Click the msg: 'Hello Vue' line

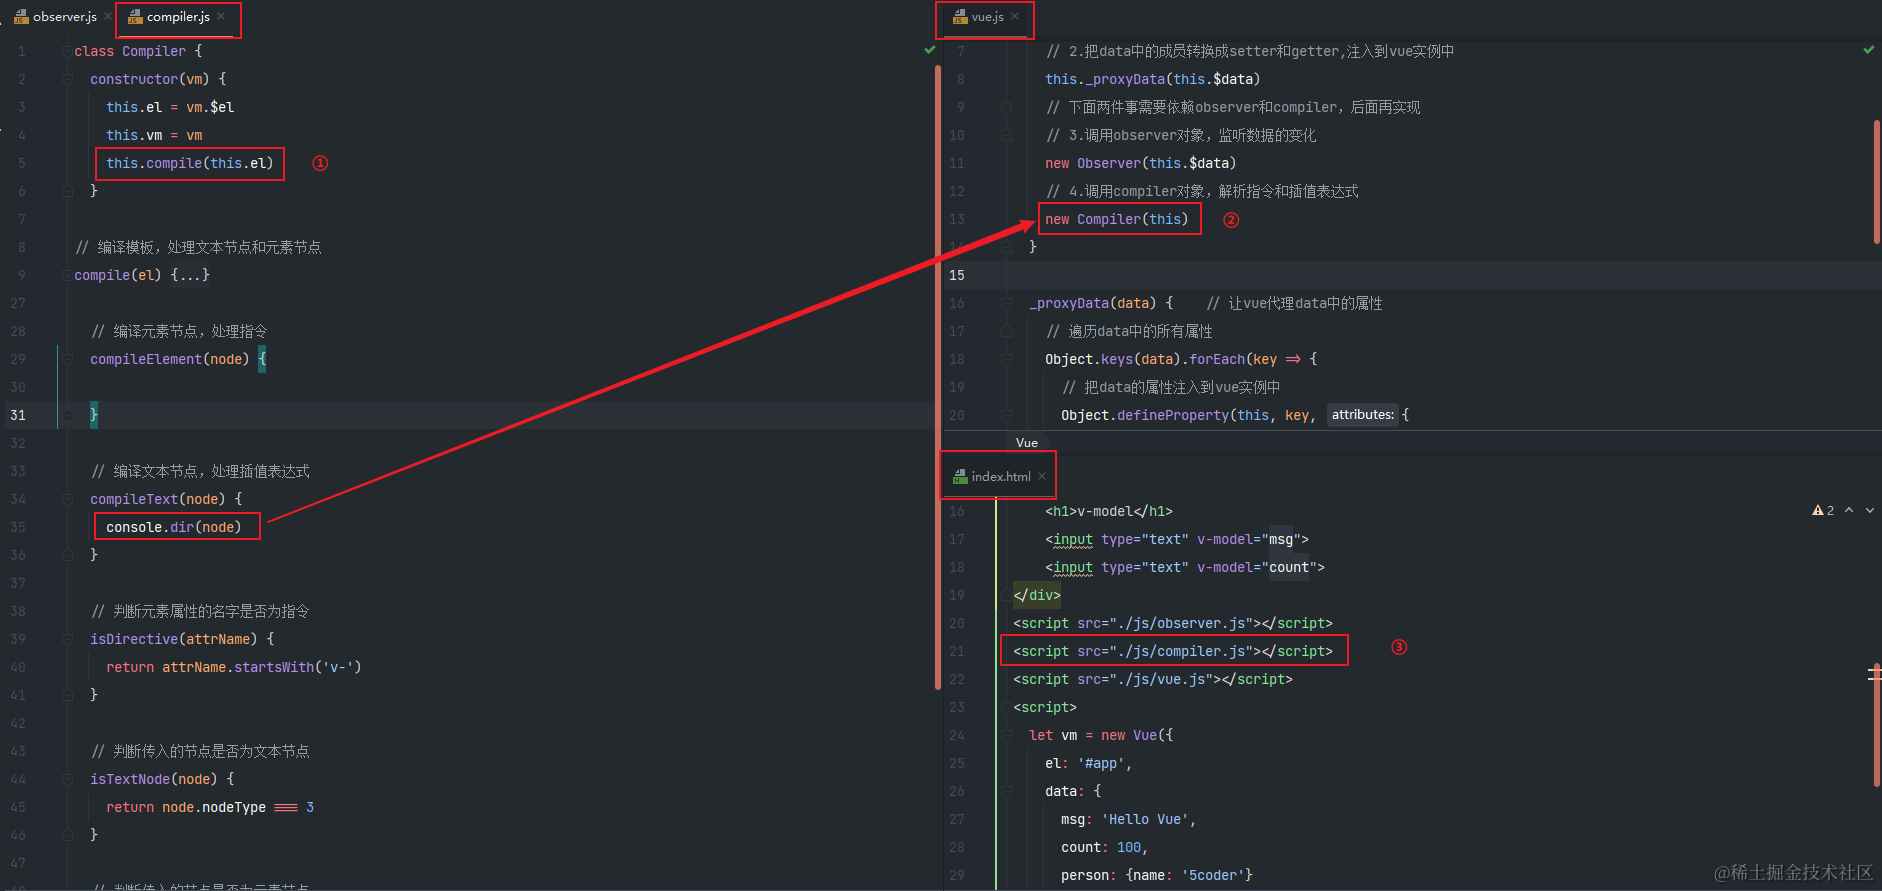[x=1129, y=819]
